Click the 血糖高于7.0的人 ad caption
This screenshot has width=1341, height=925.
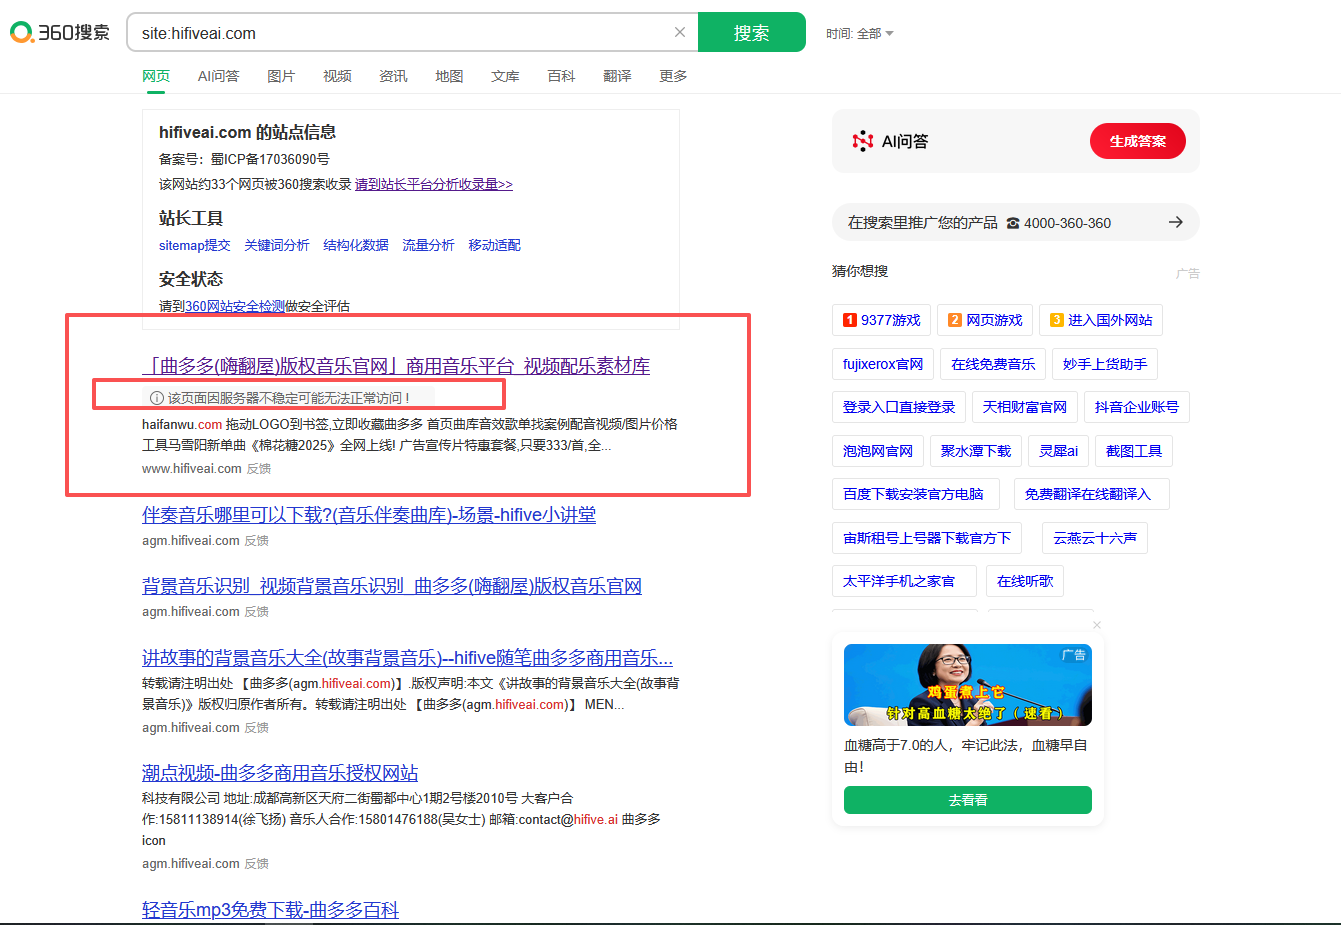(966, 756)
